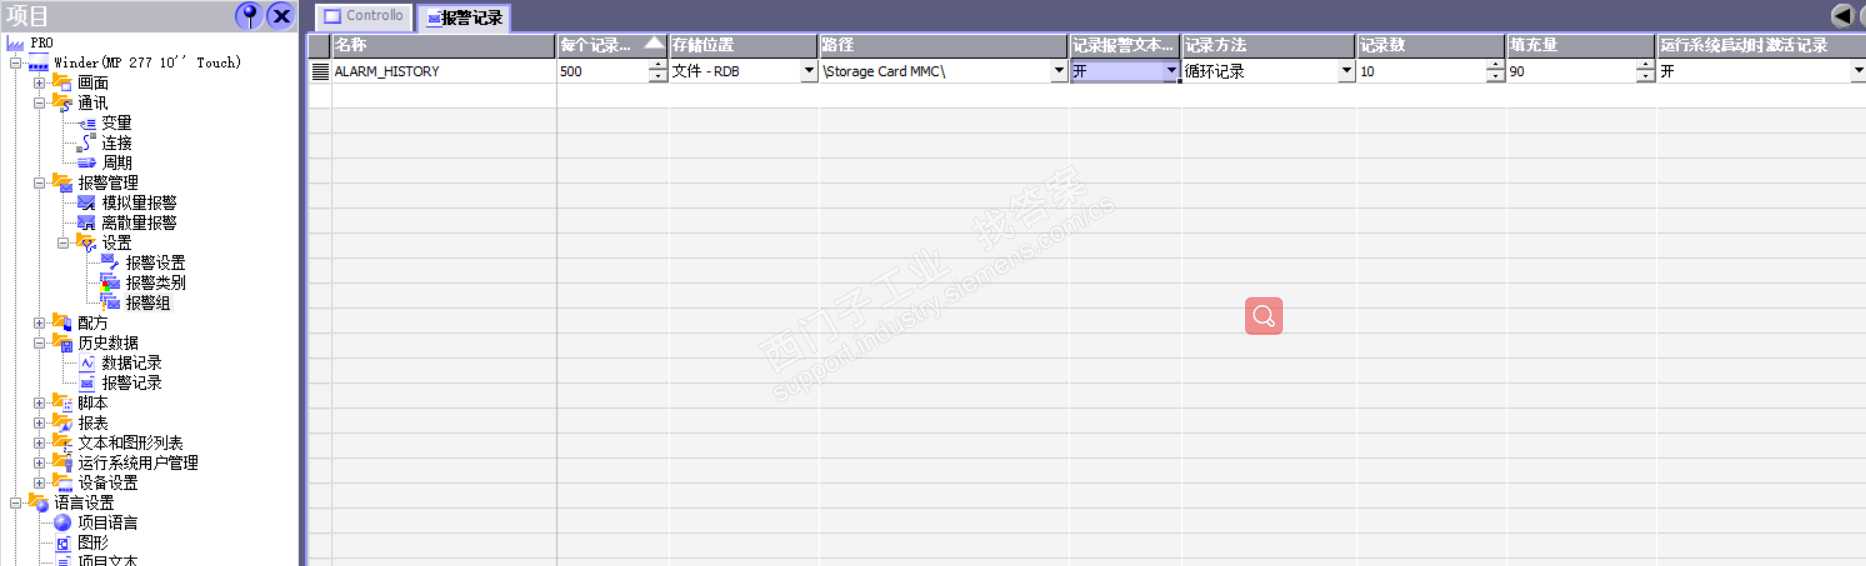Screen dimensions: 1866x566
Task: Close the 项目 project panel
Action: [x=281, y=15]
